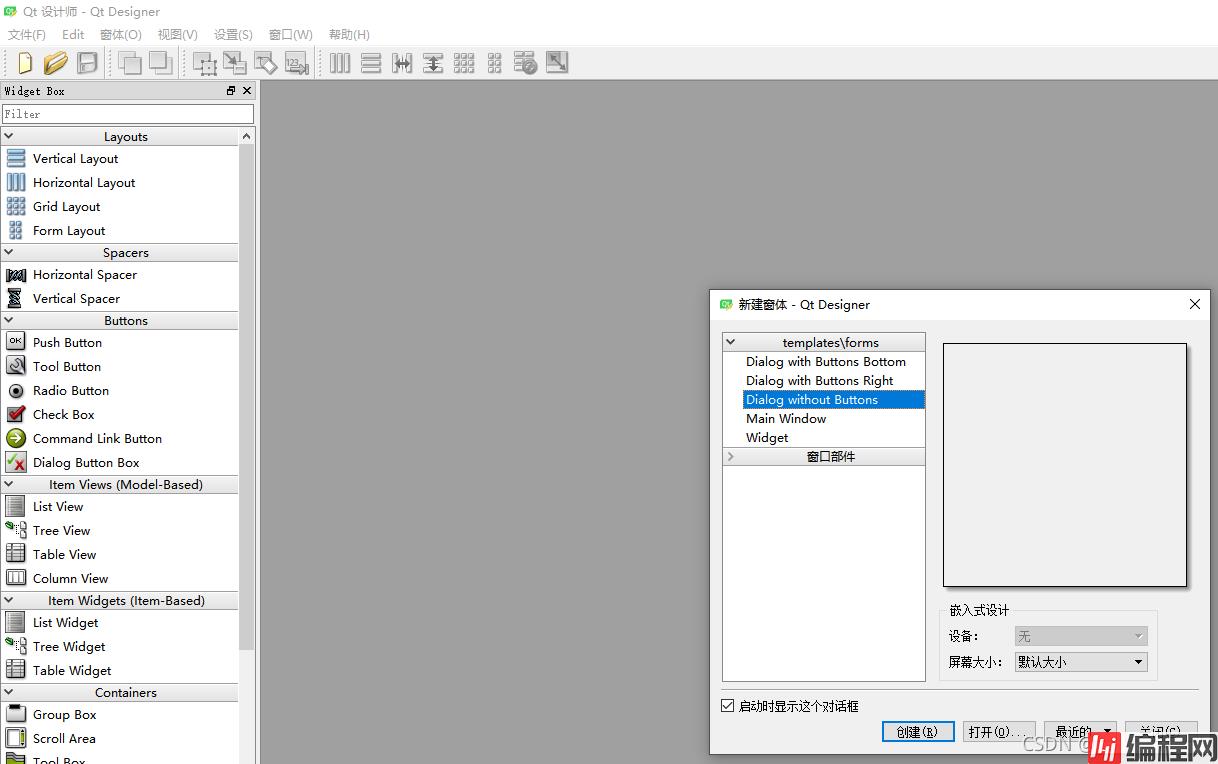Expand the 窗口部件 category in dialog

731,457
